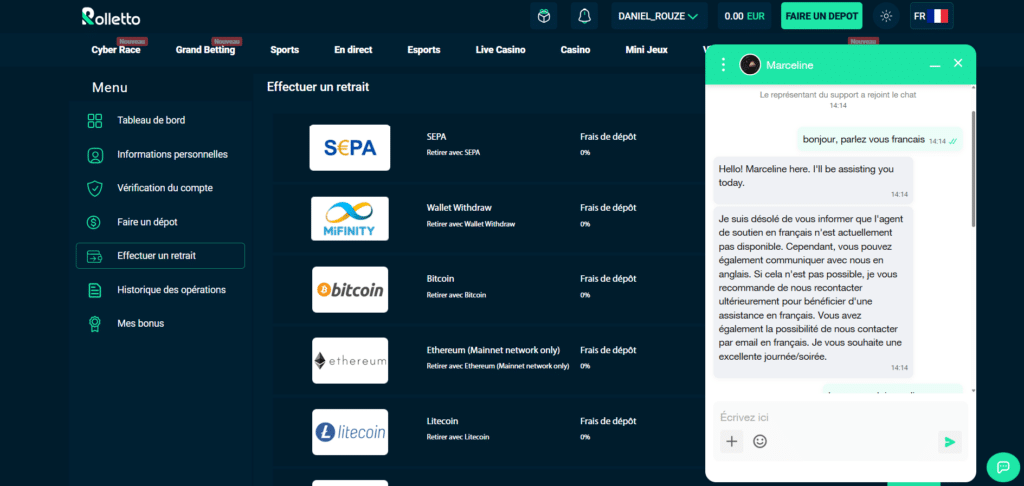1024x486 pixels.
Task: Click 'Ethereum (Mainnet network only)' title
Action: 493,350
